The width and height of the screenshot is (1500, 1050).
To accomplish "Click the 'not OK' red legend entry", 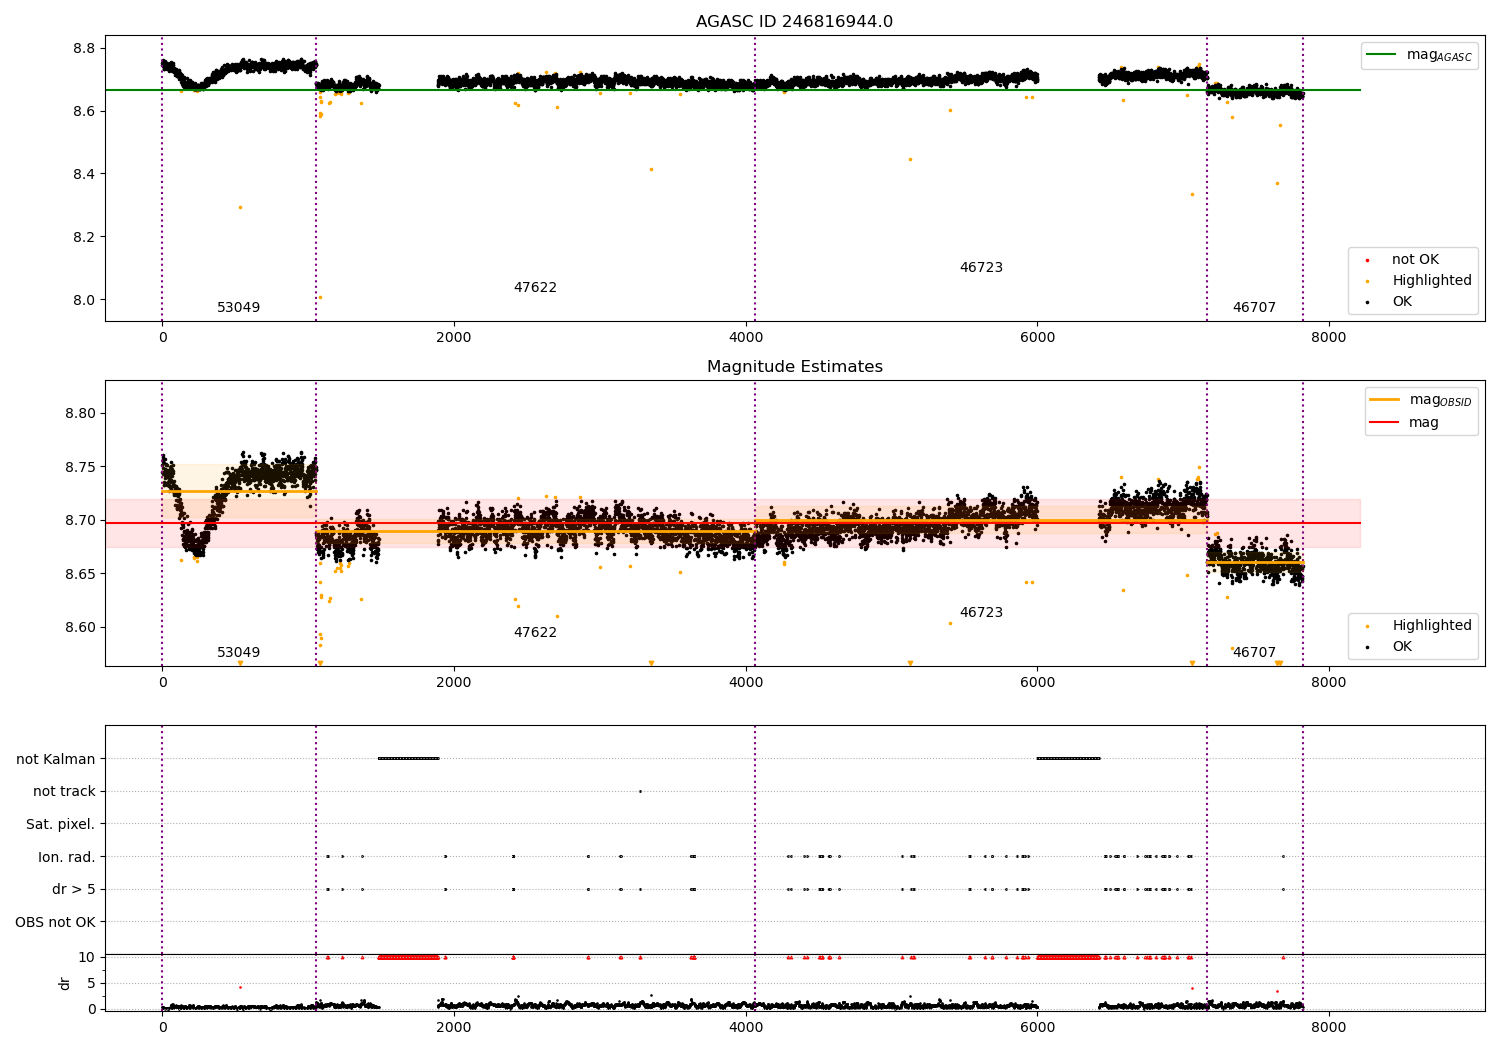I will pos(1403,260).
